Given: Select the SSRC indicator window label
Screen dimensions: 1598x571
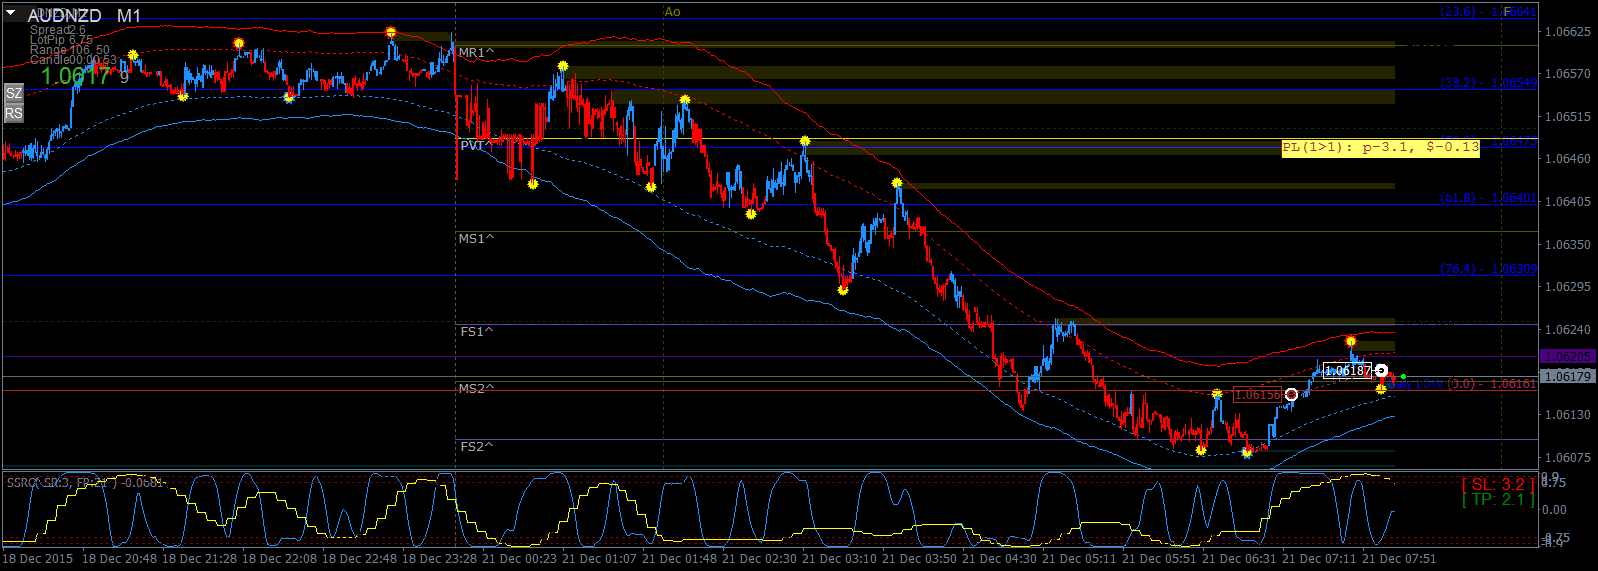Looking at the screenshot, I should point(86,483).
